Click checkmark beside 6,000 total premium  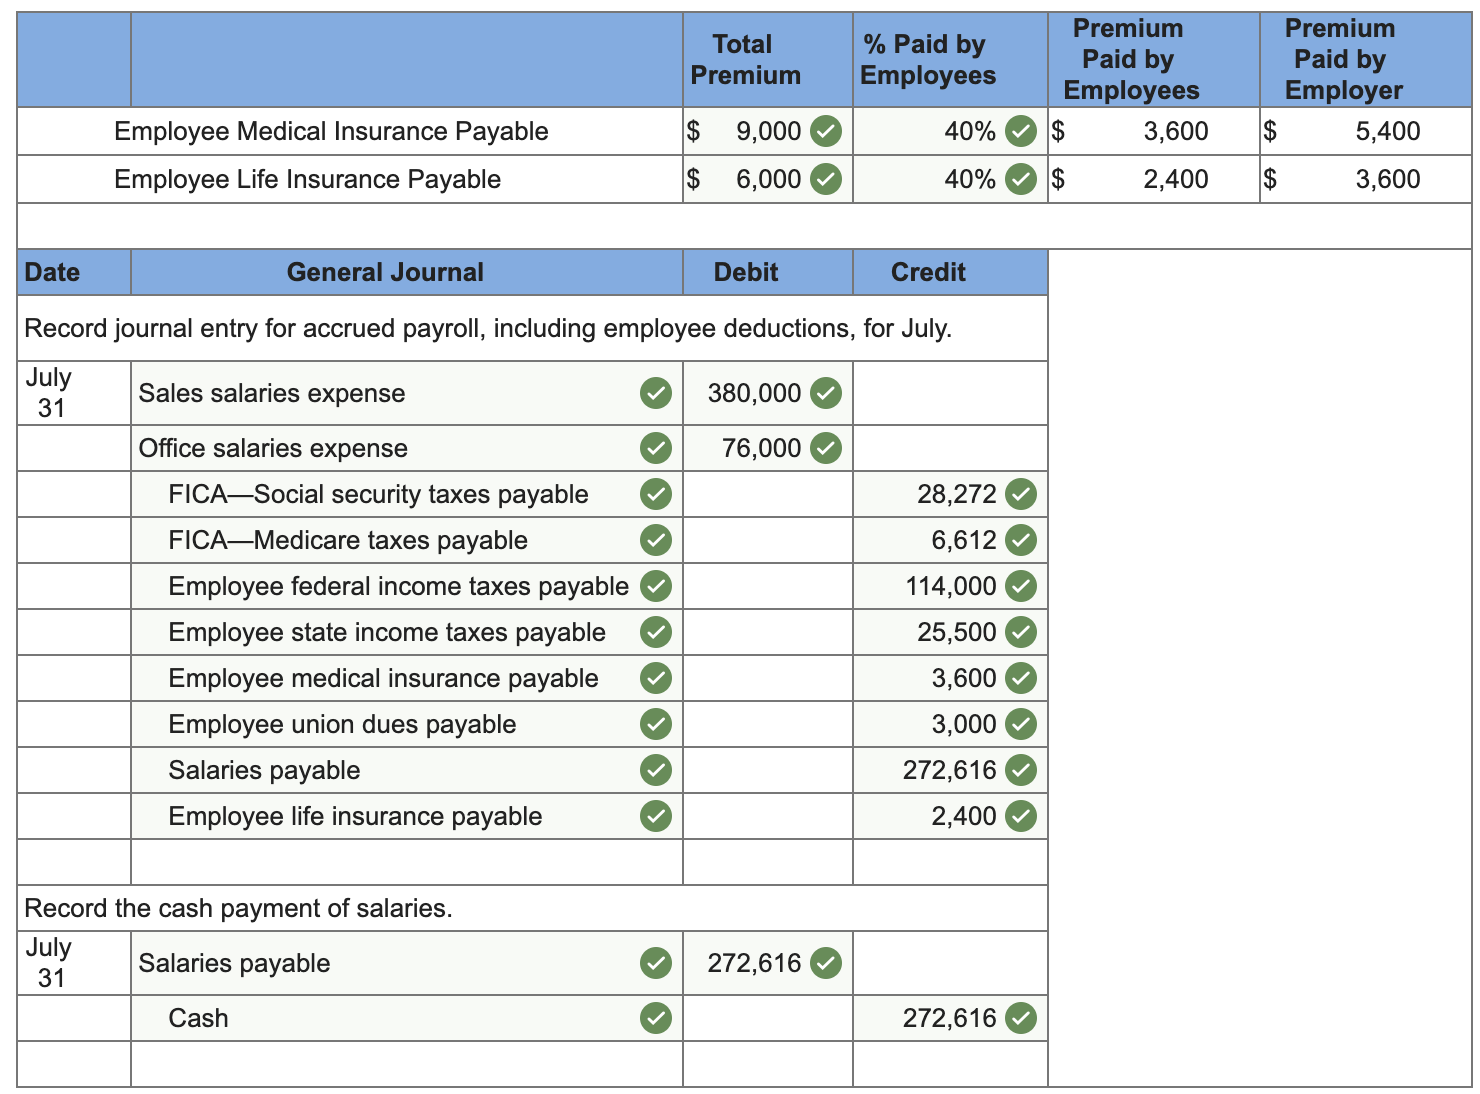(x=825, y=179)
